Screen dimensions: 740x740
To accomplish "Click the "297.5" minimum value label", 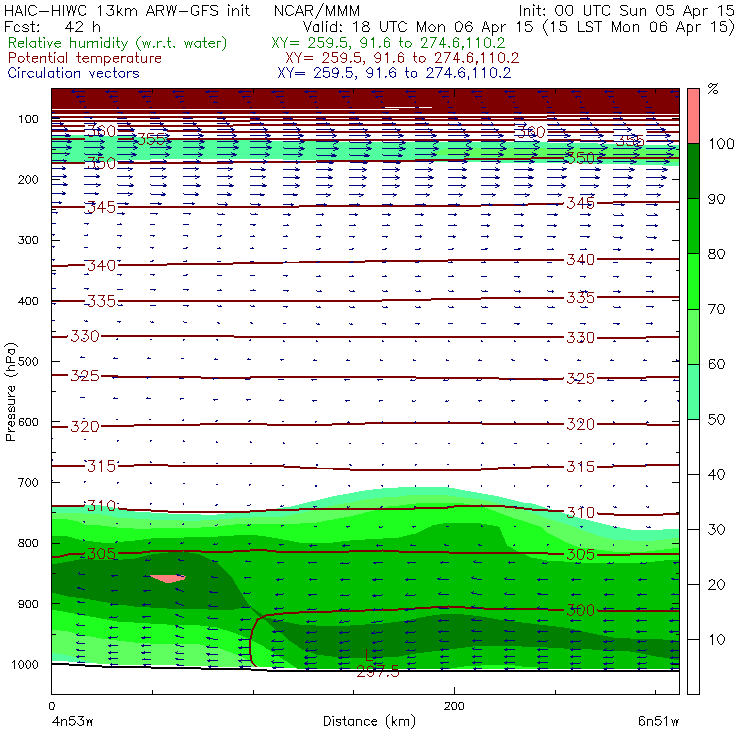I will (378, 671).
